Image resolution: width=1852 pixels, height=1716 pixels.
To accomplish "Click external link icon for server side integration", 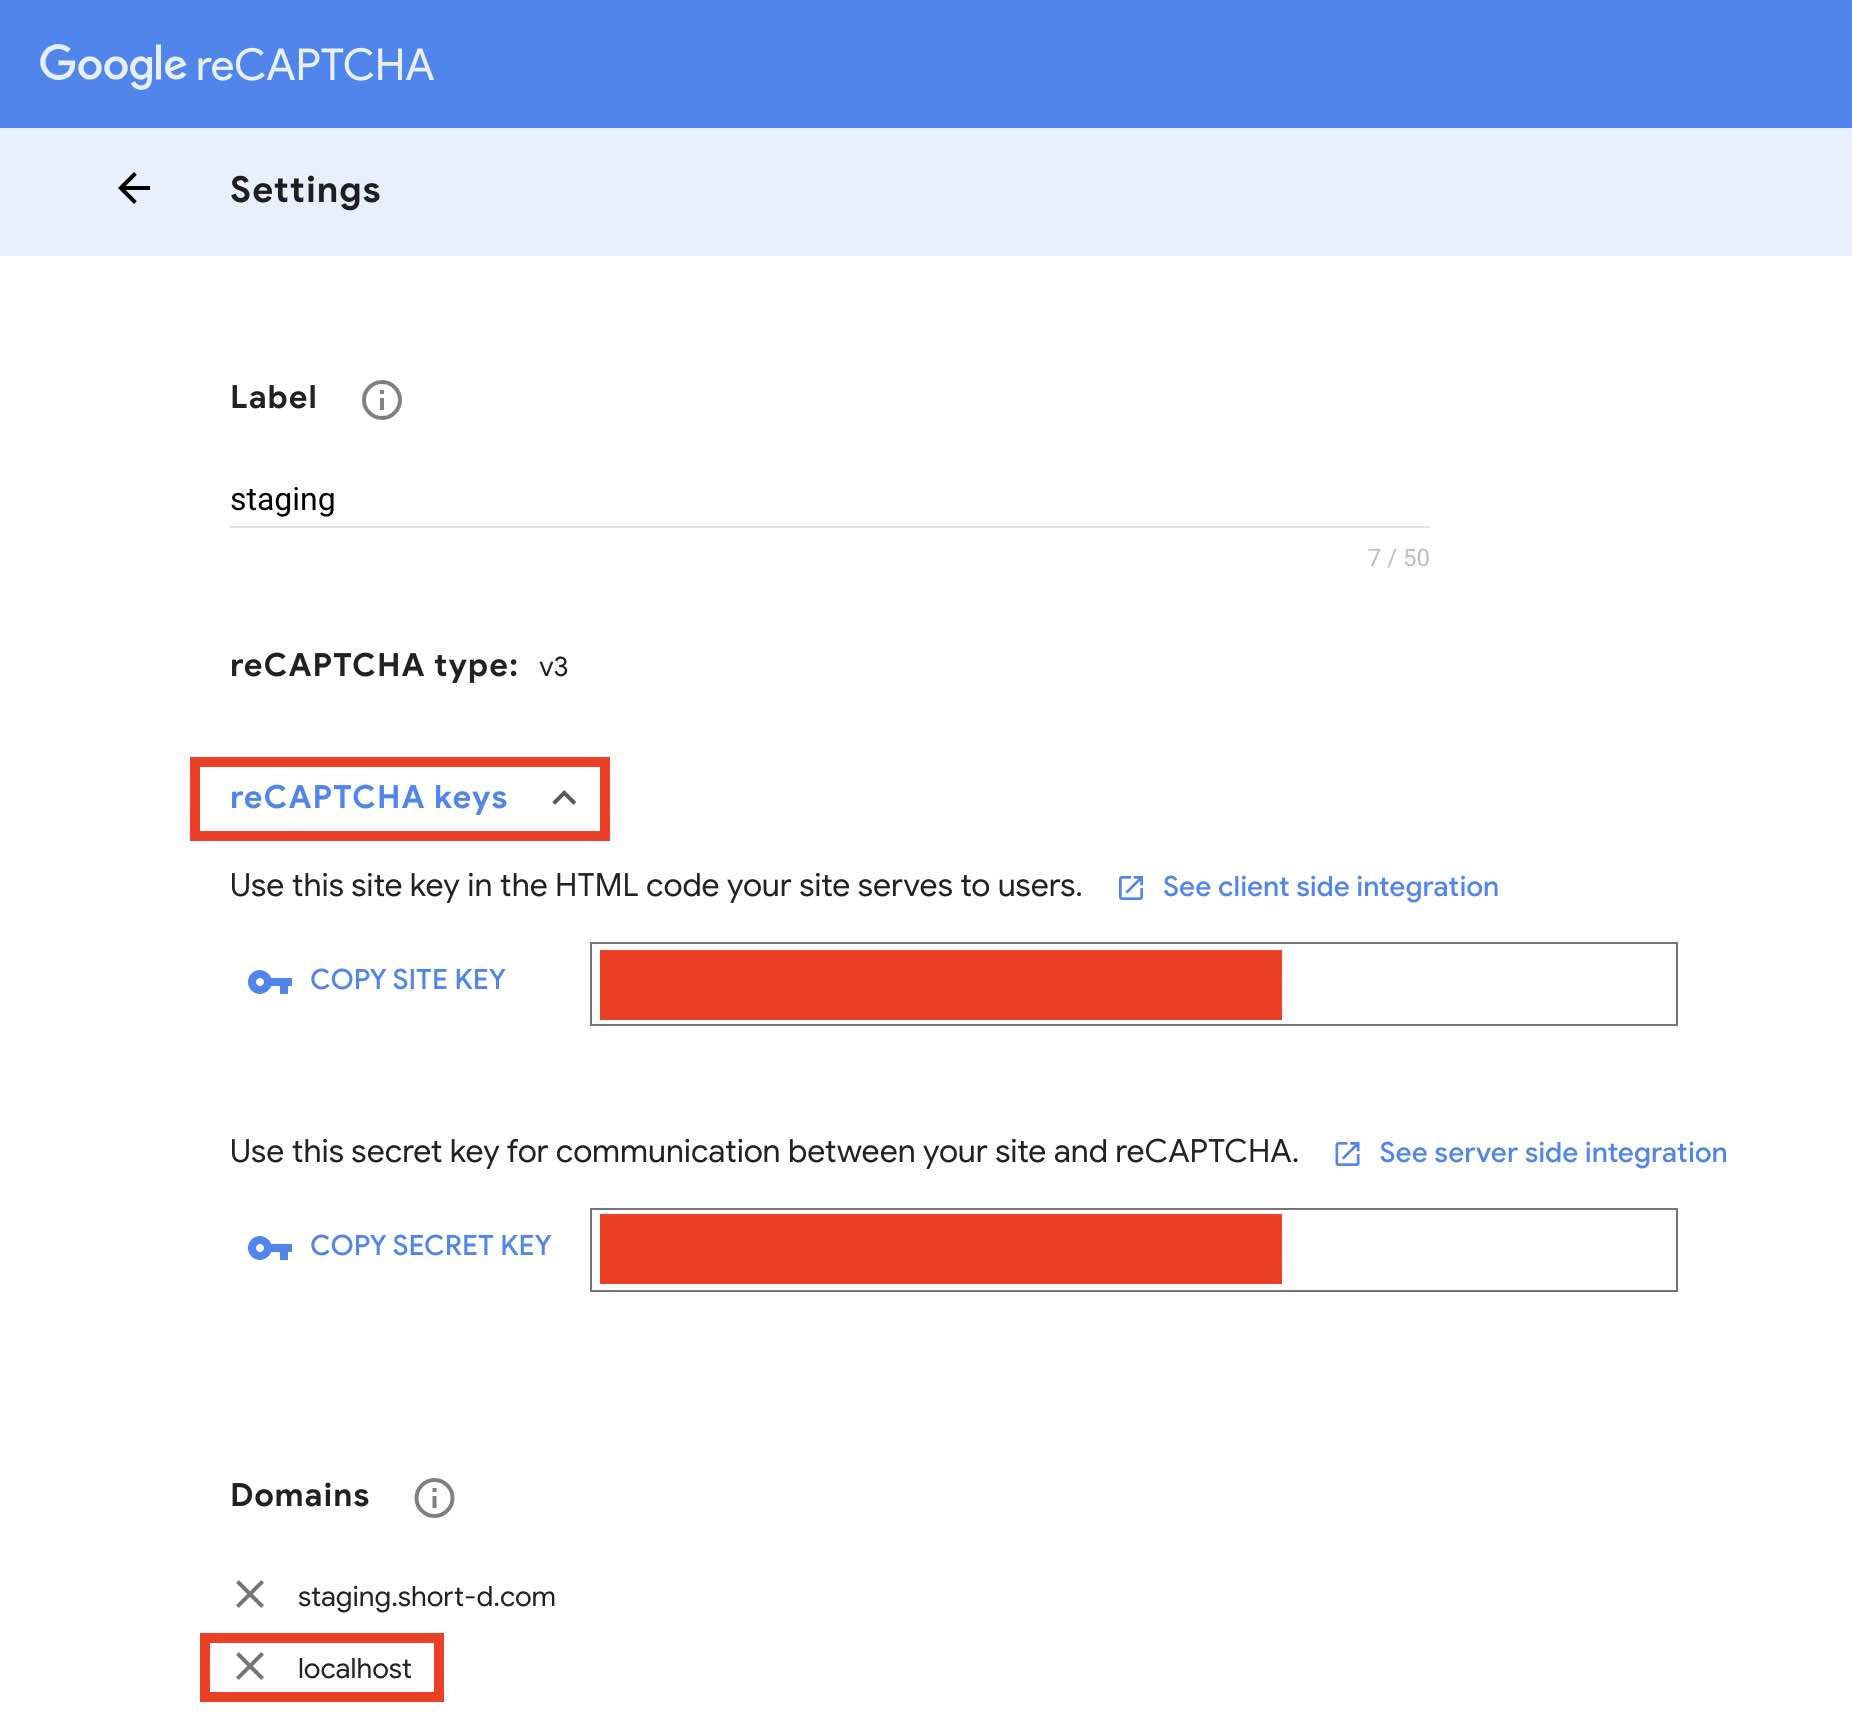I will [x=1348, y=1153].
